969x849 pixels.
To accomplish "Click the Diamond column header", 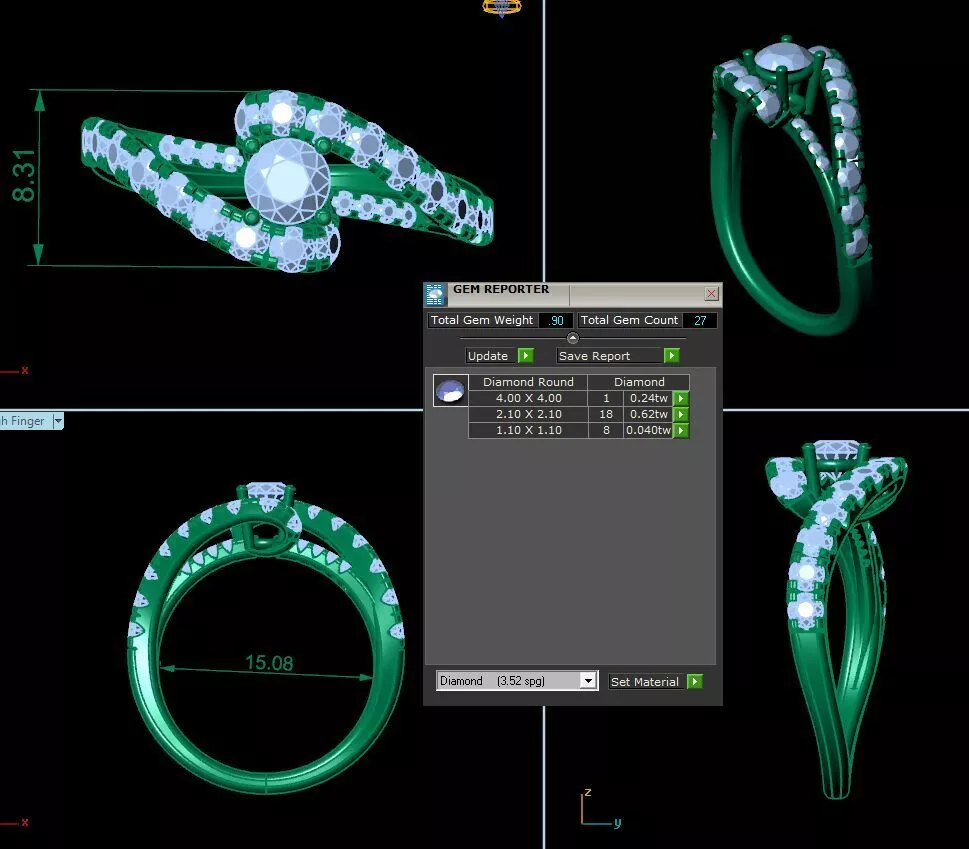I will tap(639, 382).
